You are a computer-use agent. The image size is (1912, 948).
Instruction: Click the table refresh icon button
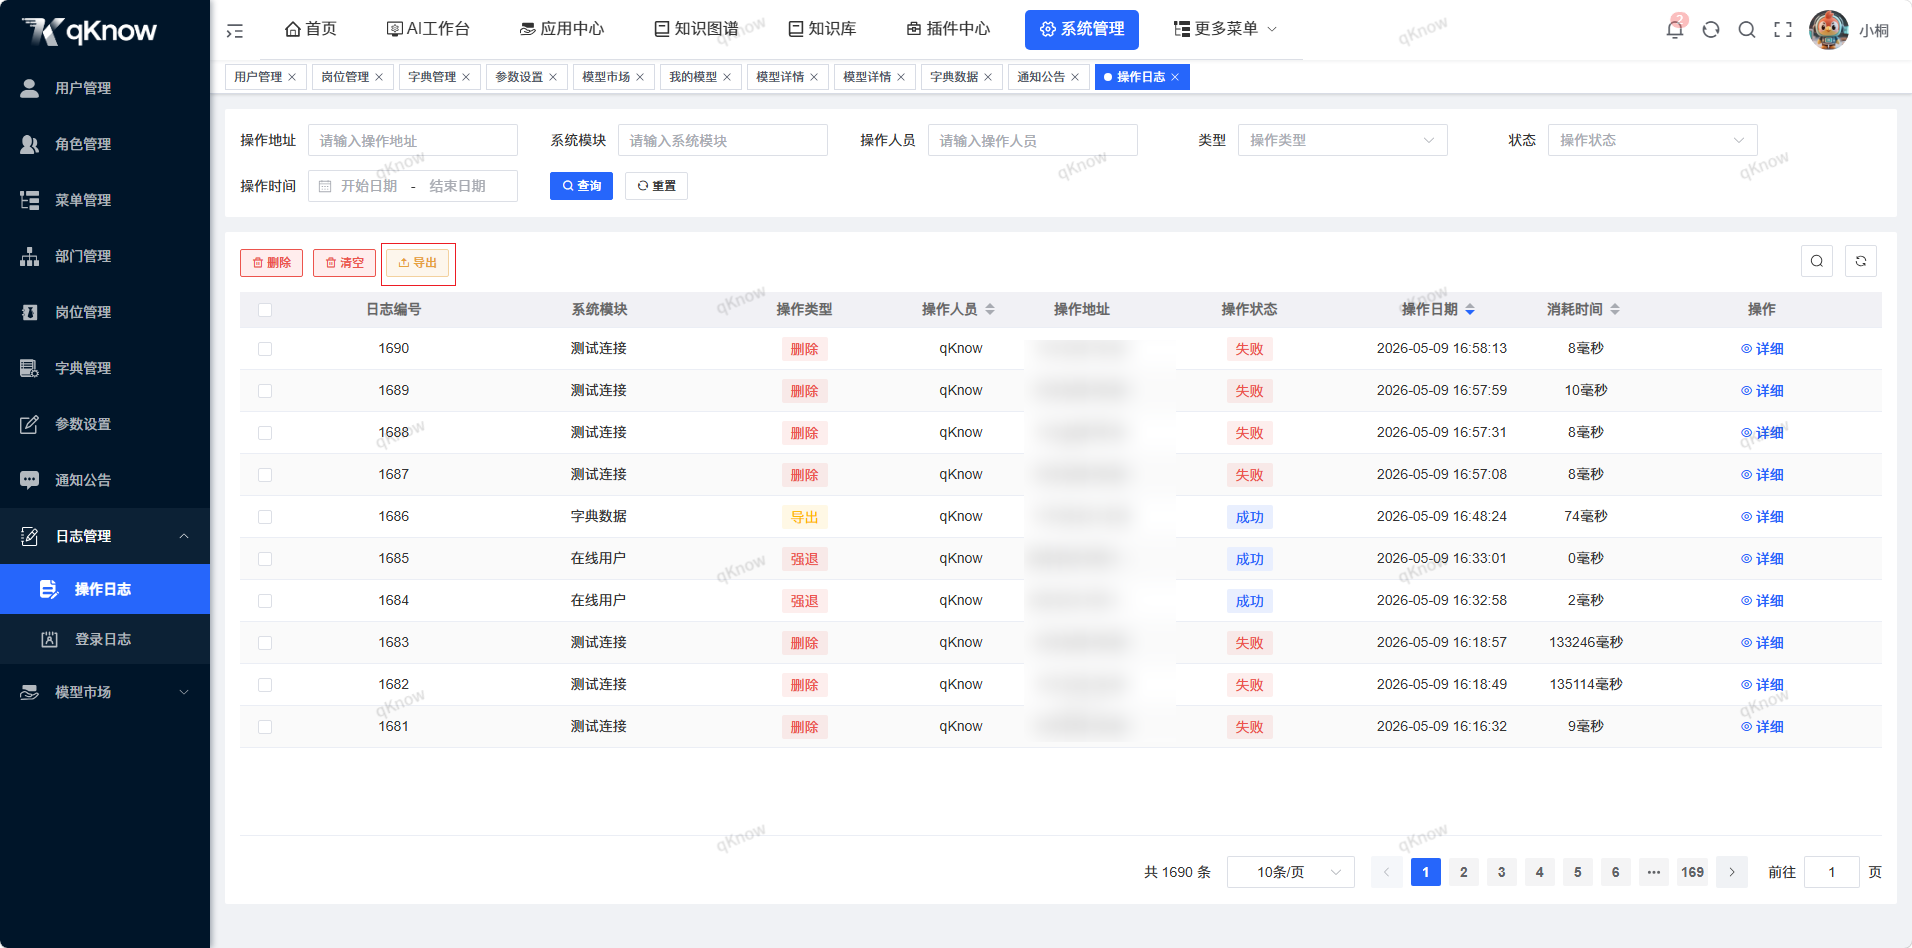1861,261
